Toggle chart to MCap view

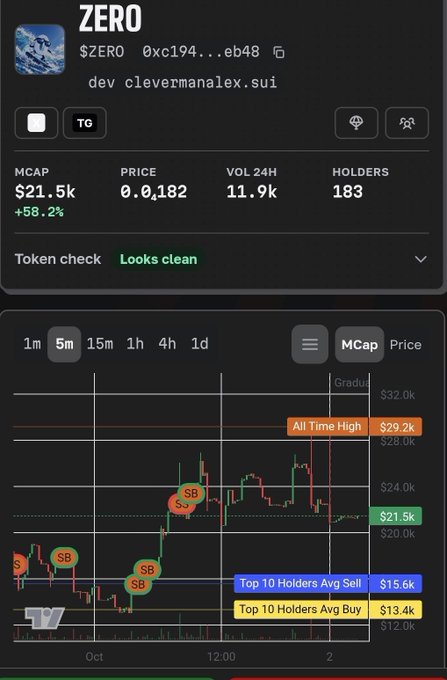pyautogui.click(x=359, y=344)
